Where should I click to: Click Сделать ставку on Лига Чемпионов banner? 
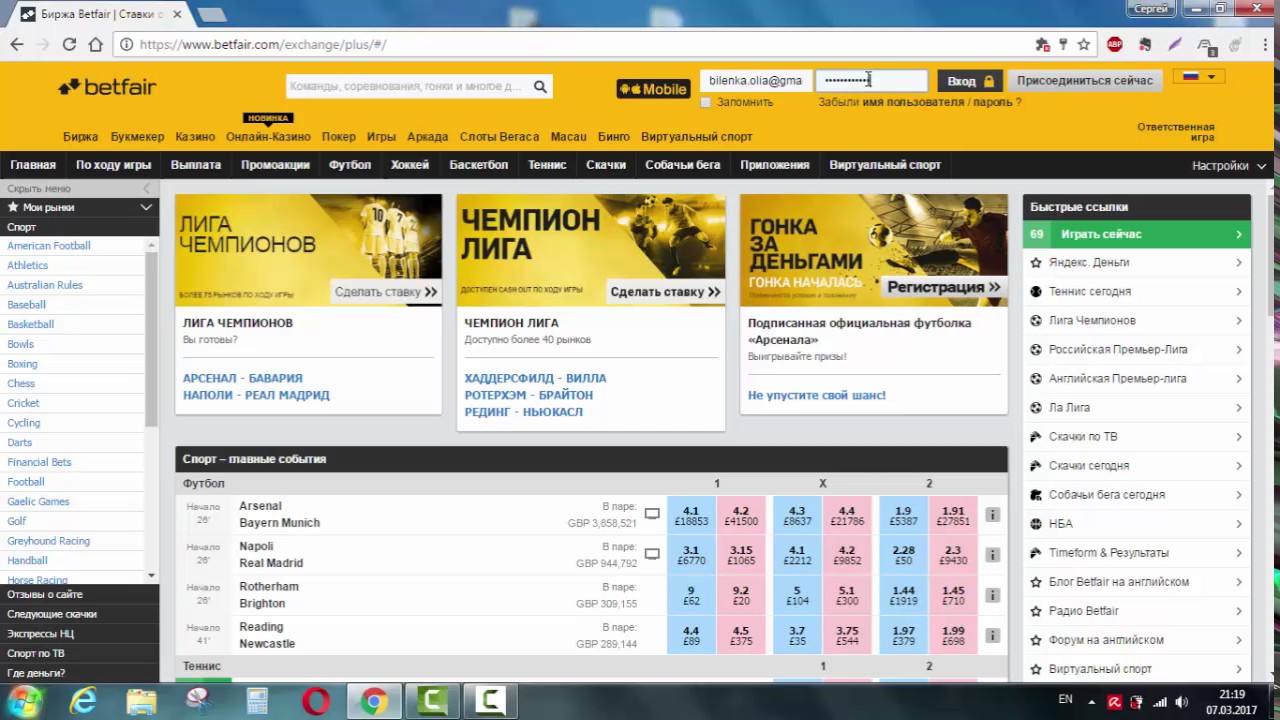[386, 292]
